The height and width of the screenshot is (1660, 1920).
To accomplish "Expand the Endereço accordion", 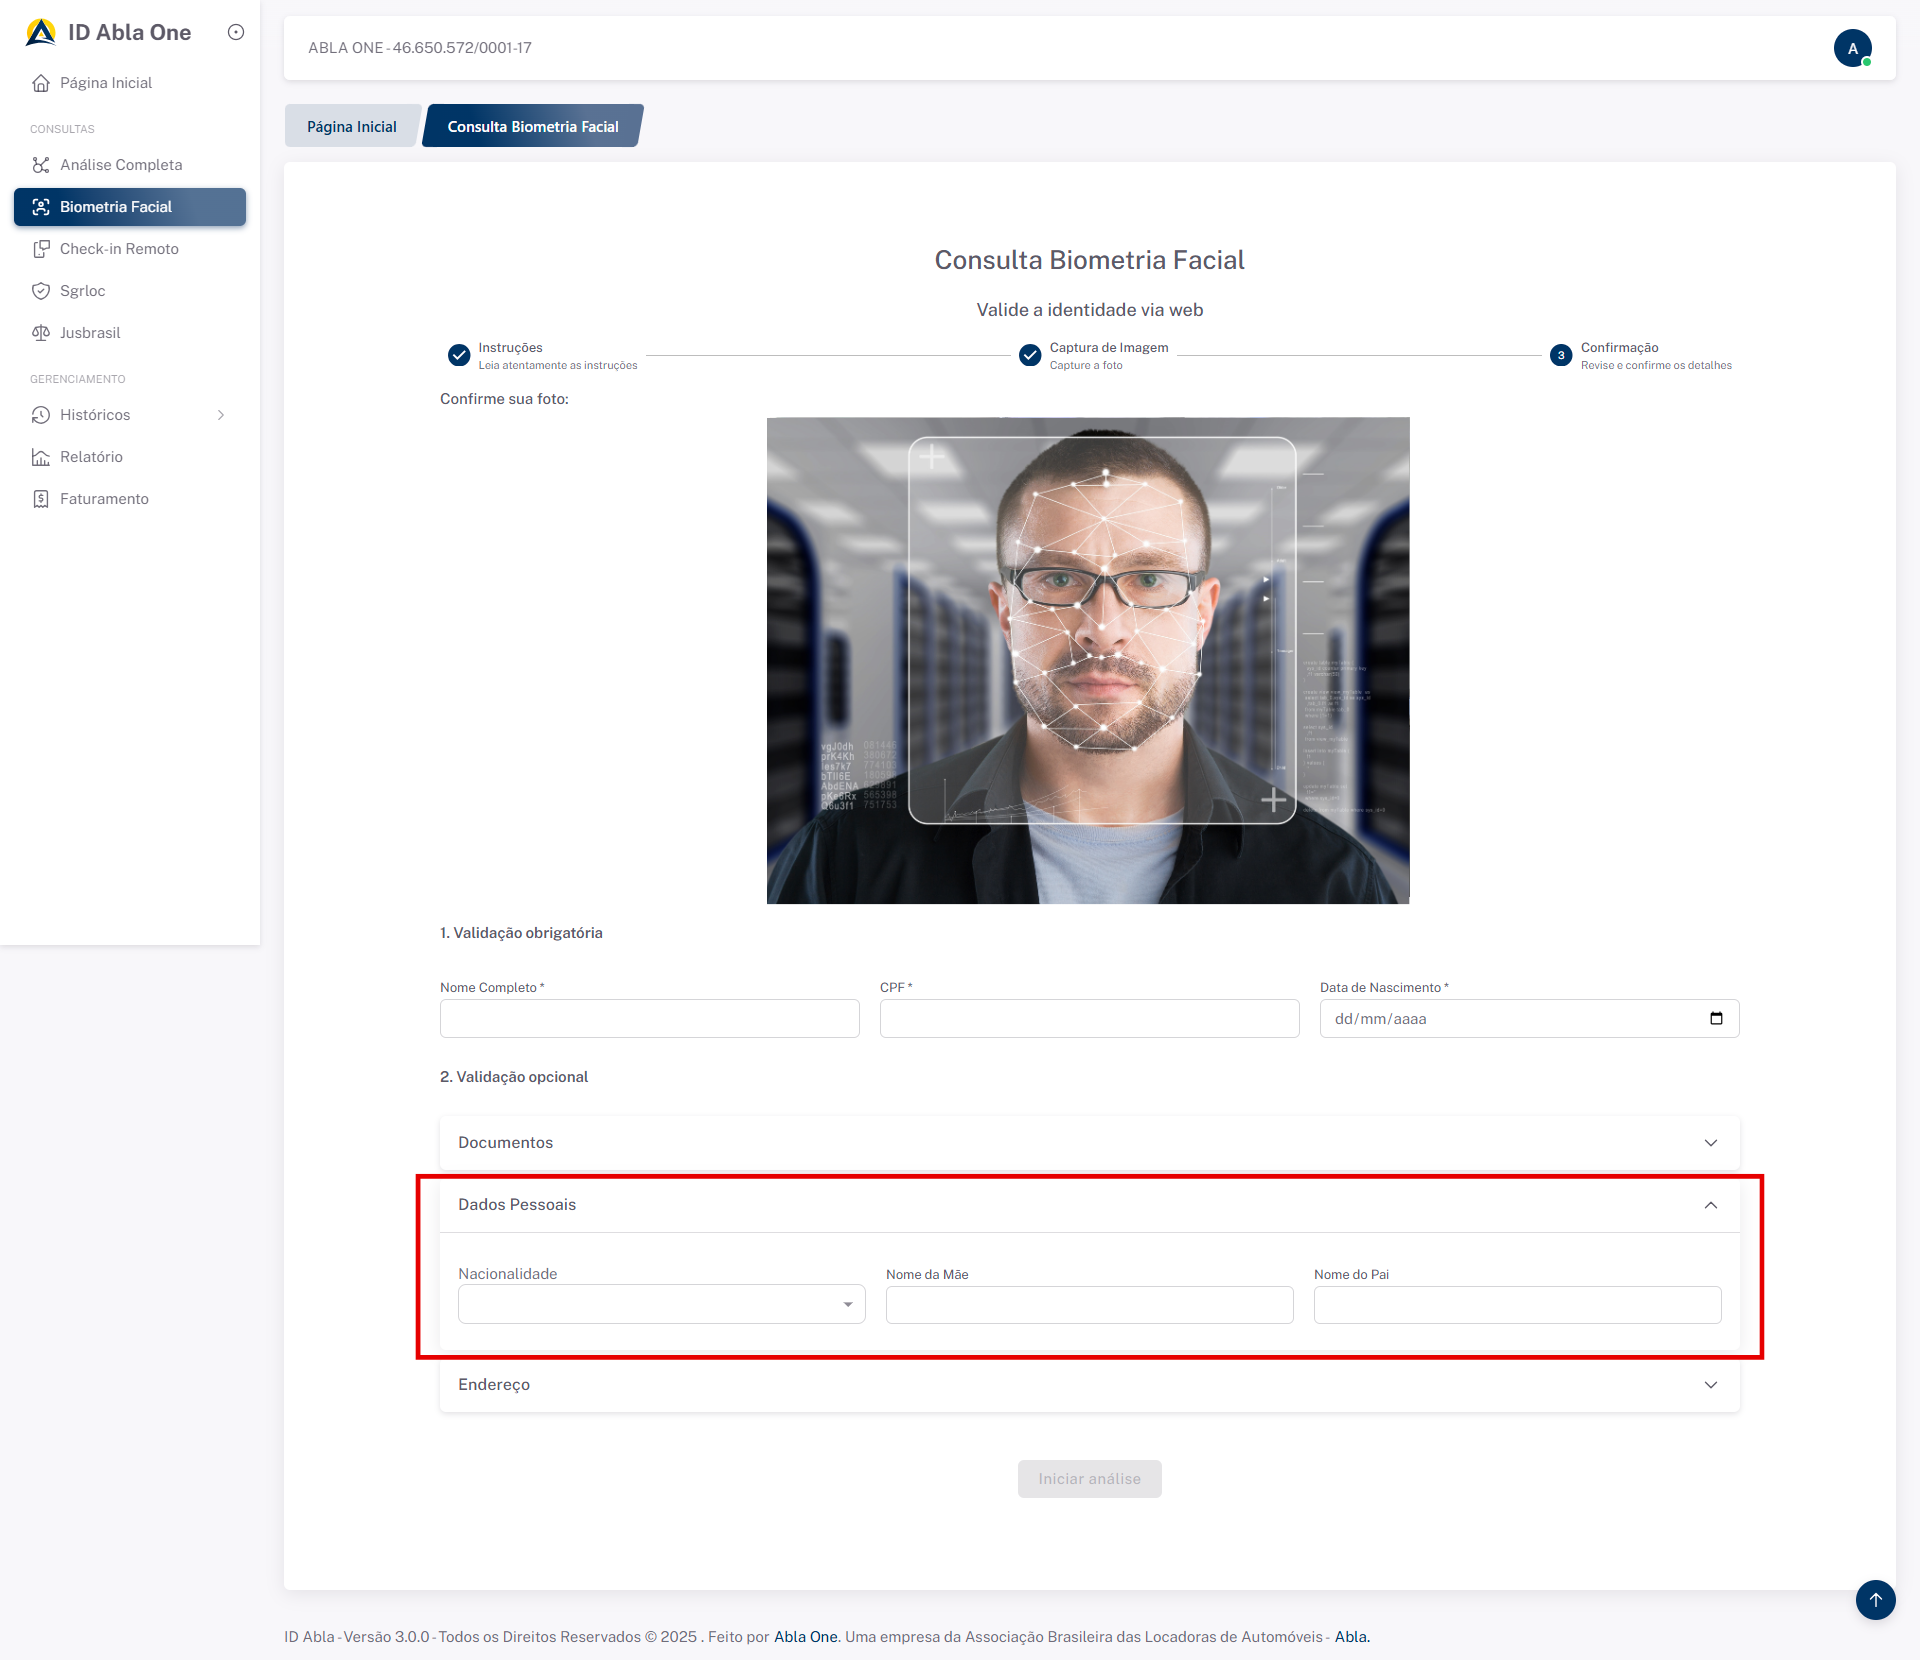I will (1089, 1384).
